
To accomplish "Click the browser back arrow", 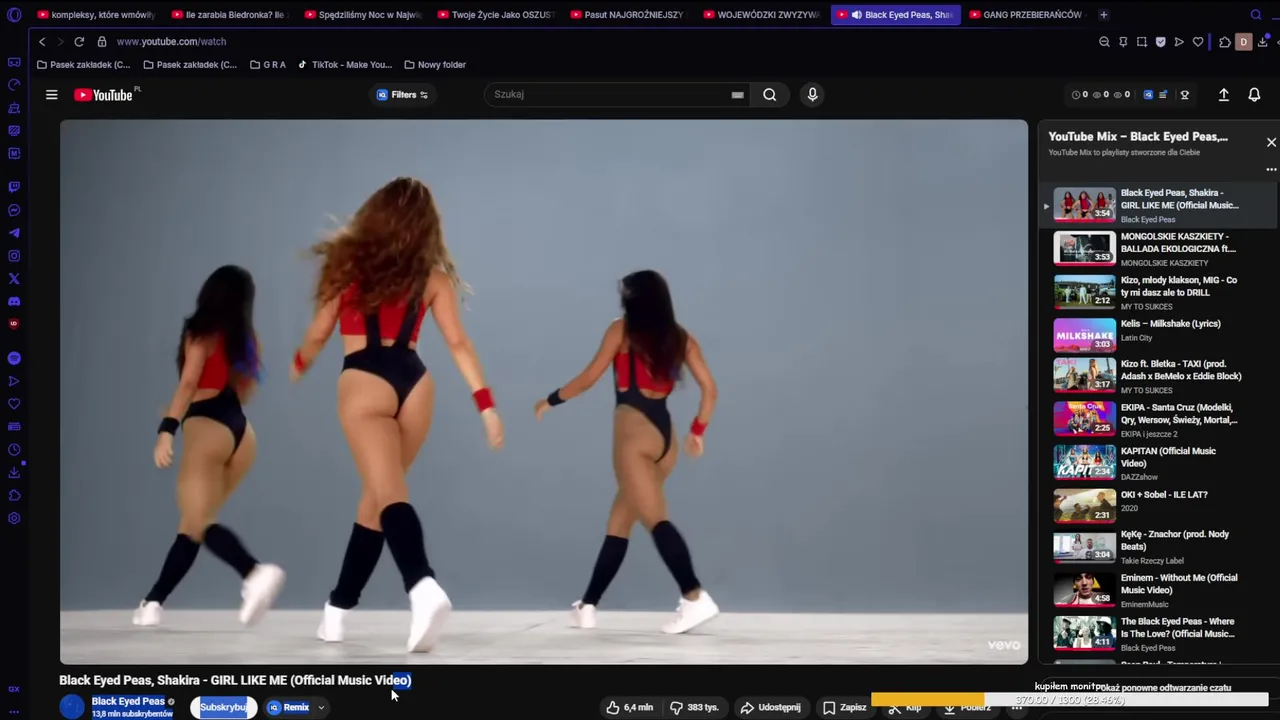I will pyautogui.click(x=42, y=42).
